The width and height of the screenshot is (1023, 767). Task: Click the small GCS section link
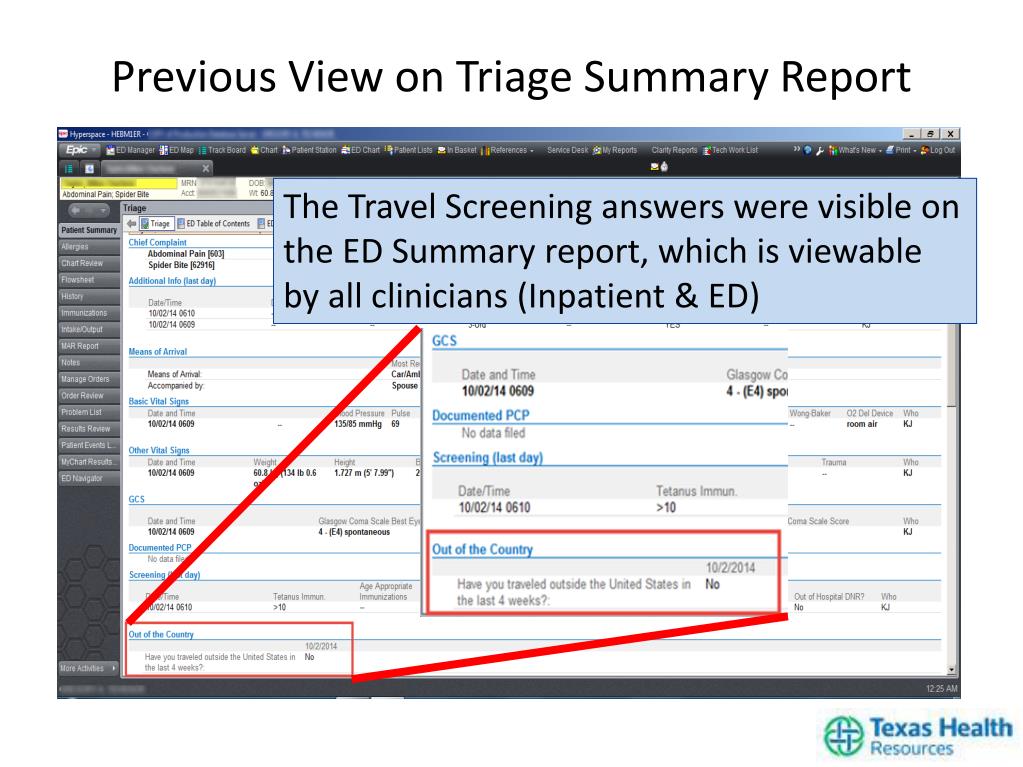click(136, 499)
